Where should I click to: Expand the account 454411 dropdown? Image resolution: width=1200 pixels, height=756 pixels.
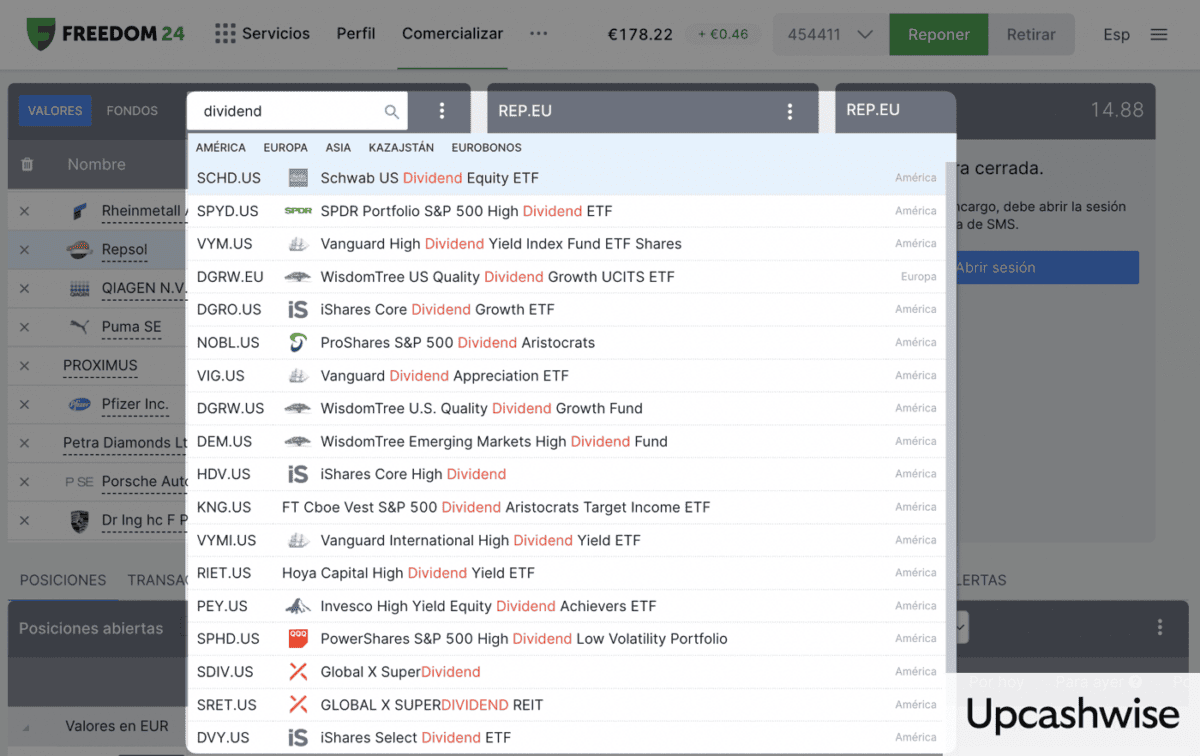[x=830, y=34]
